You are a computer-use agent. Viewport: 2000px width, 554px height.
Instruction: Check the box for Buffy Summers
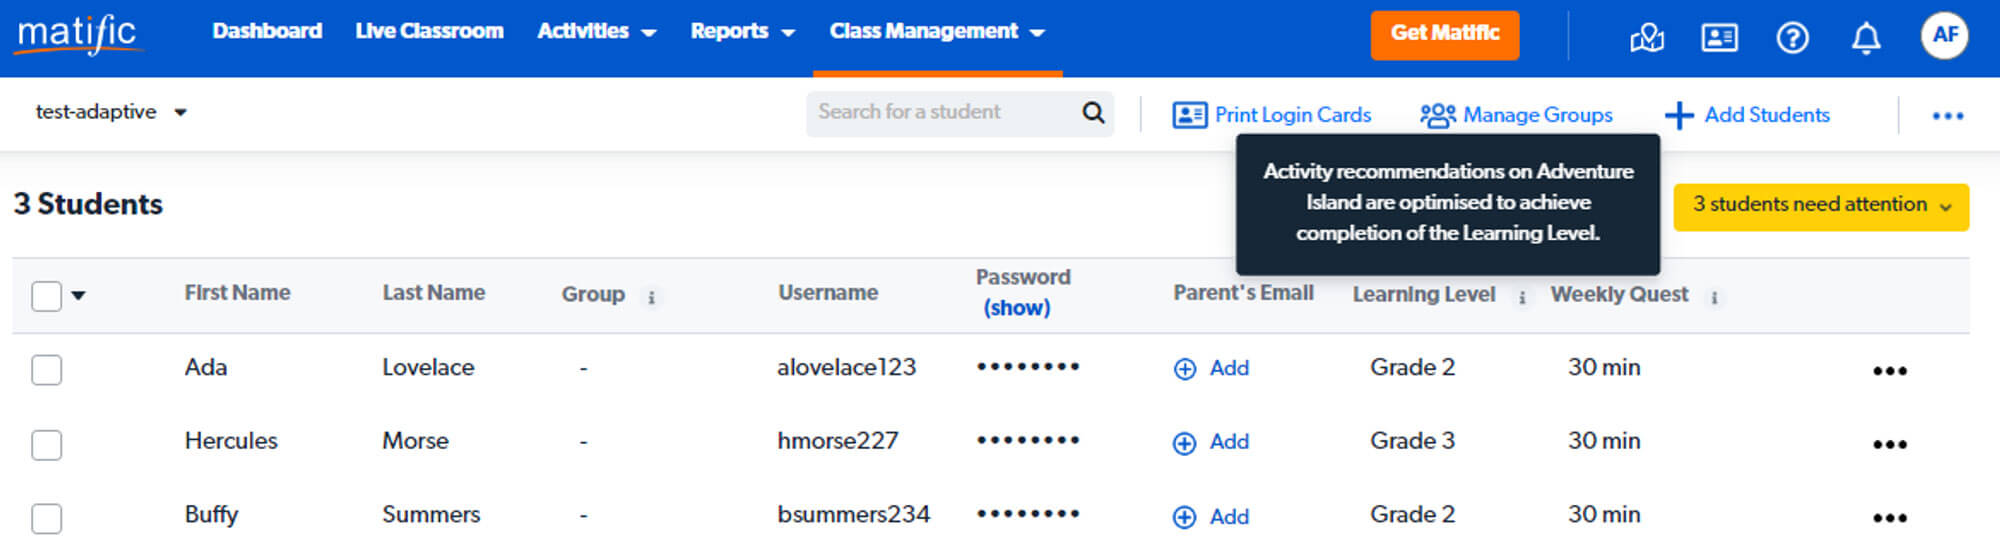pos(47,518)
